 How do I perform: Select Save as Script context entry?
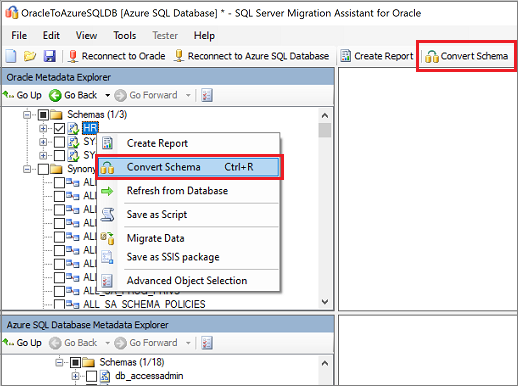(188, 215)
